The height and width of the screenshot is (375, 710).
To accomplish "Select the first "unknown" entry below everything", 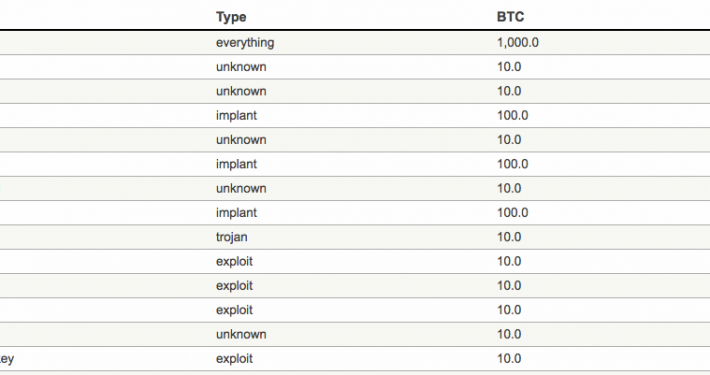I will (x=241, y=67).
